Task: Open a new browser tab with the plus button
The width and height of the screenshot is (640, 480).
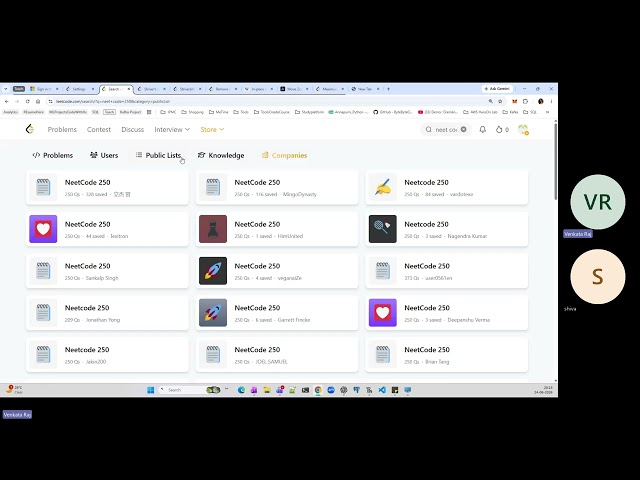Action: click(388, 89)
